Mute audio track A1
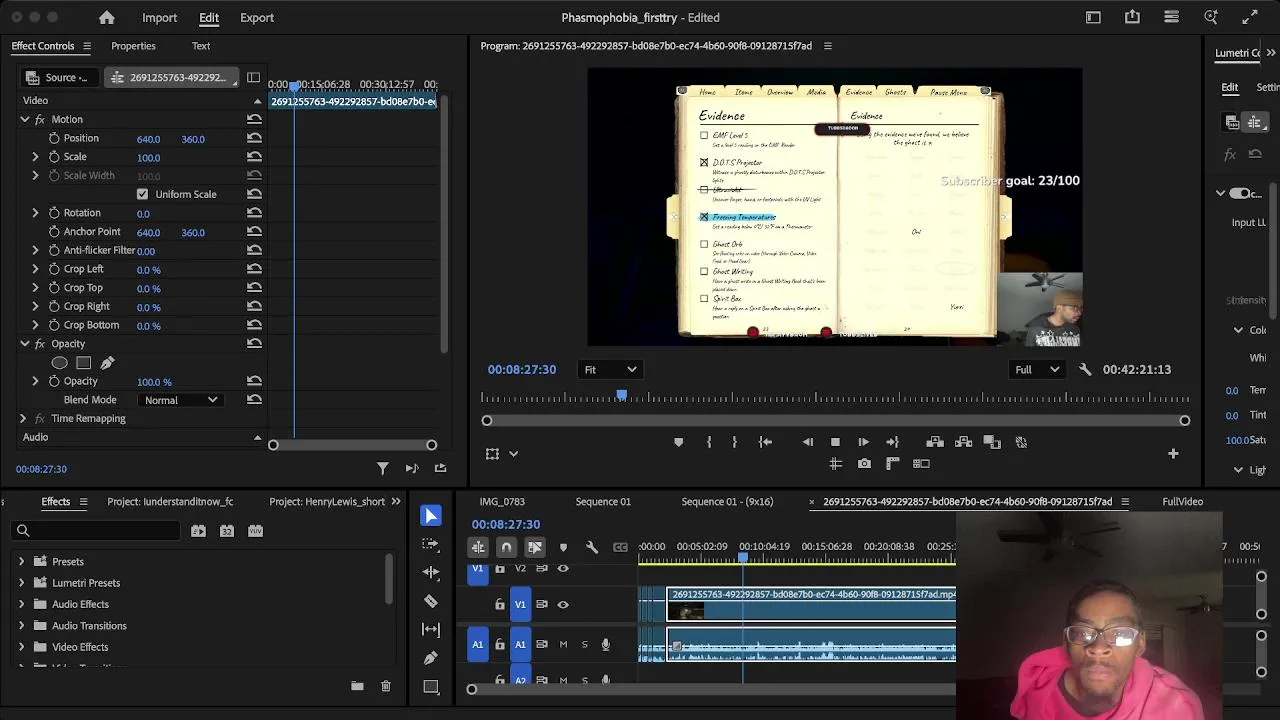The width and height of the screenshot is (1280, 720). click(563, 645)
